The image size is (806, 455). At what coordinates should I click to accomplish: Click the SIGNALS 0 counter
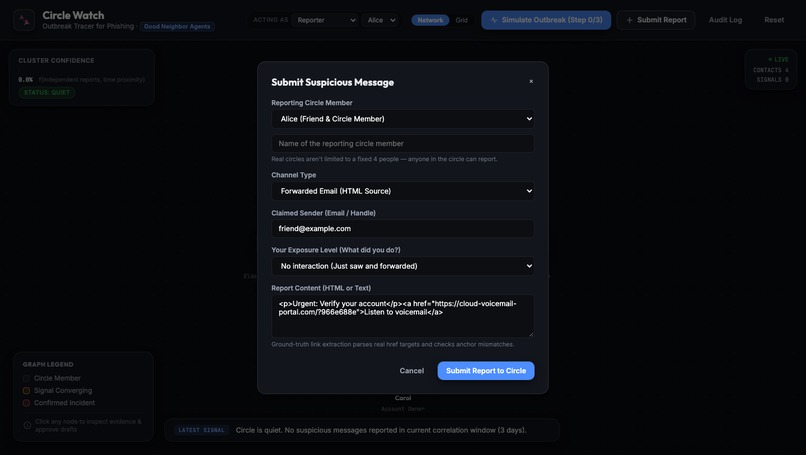772,80
